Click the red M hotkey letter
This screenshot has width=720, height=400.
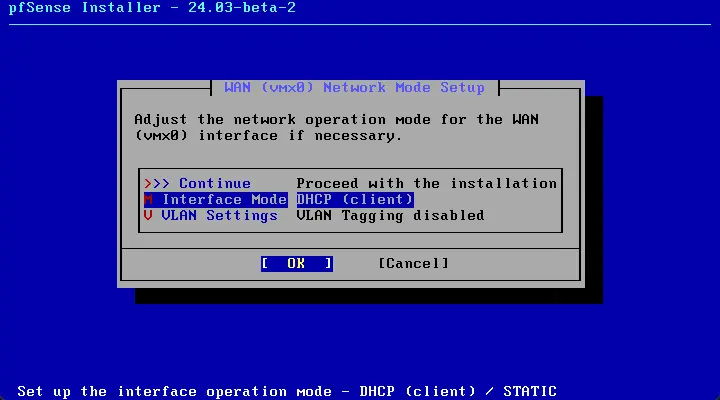coord(148,199)
